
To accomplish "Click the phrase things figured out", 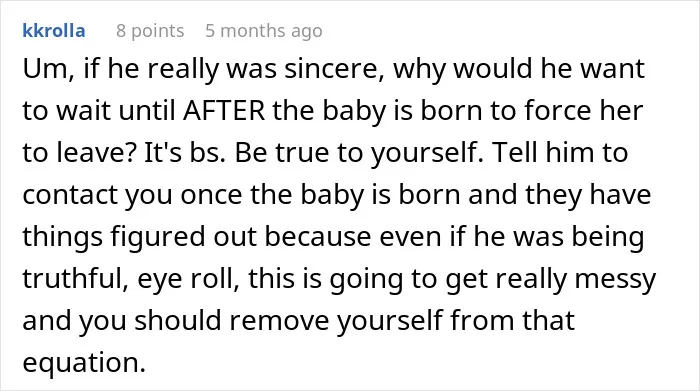I will point(139,237).
